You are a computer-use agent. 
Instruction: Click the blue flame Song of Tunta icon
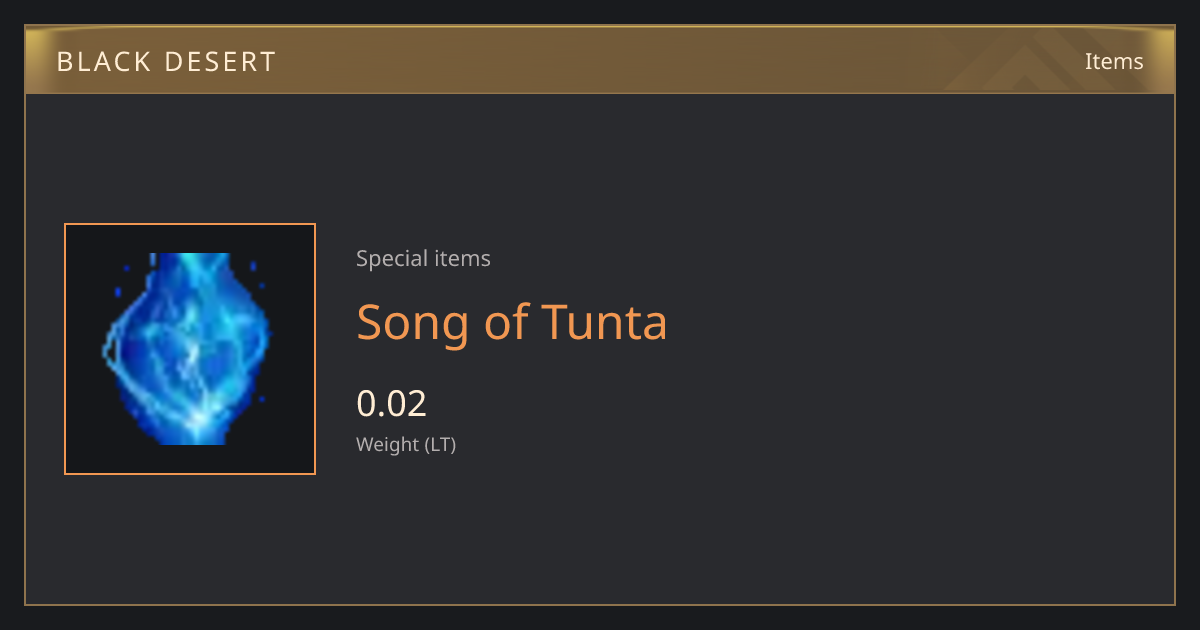187,349
